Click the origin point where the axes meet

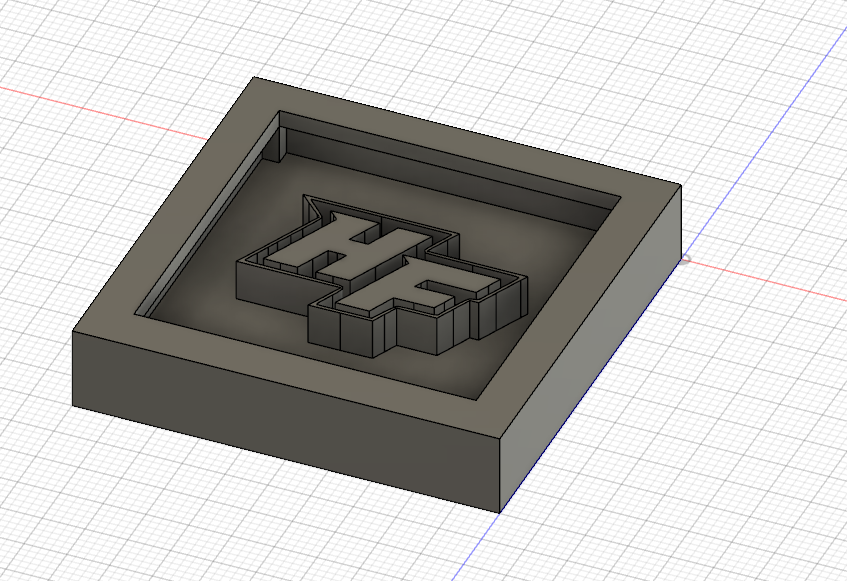[684, 260]
